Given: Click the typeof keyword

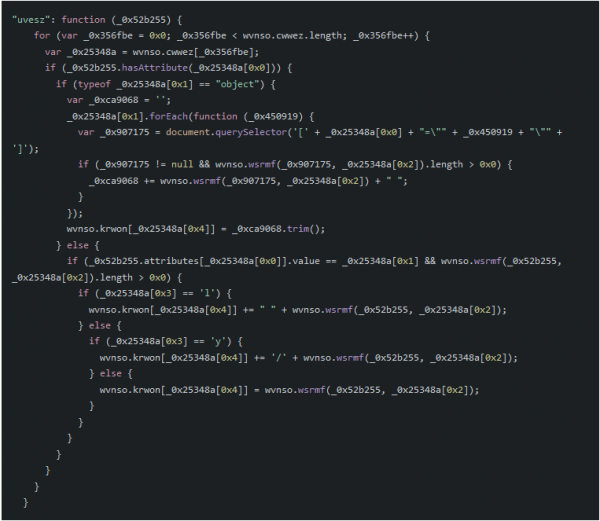Looking at the screenshot, I should [x=94, y=84].
